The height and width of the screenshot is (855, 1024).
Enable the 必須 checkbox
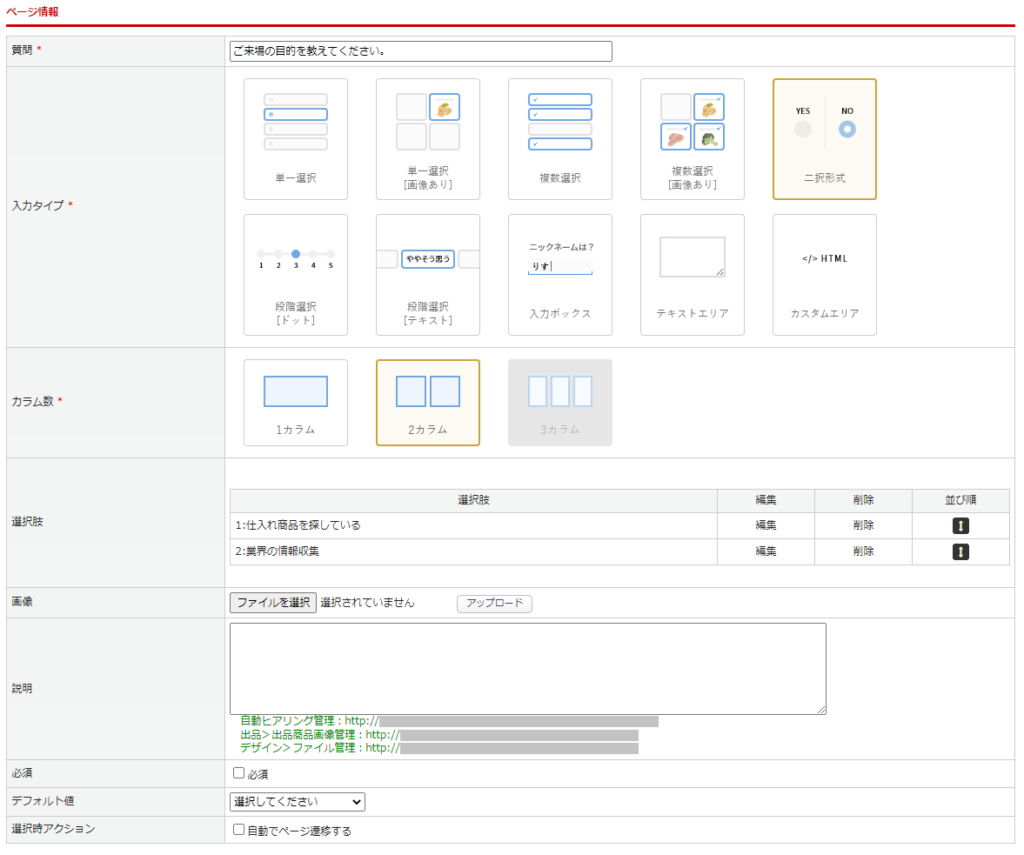tap(238, 773)
